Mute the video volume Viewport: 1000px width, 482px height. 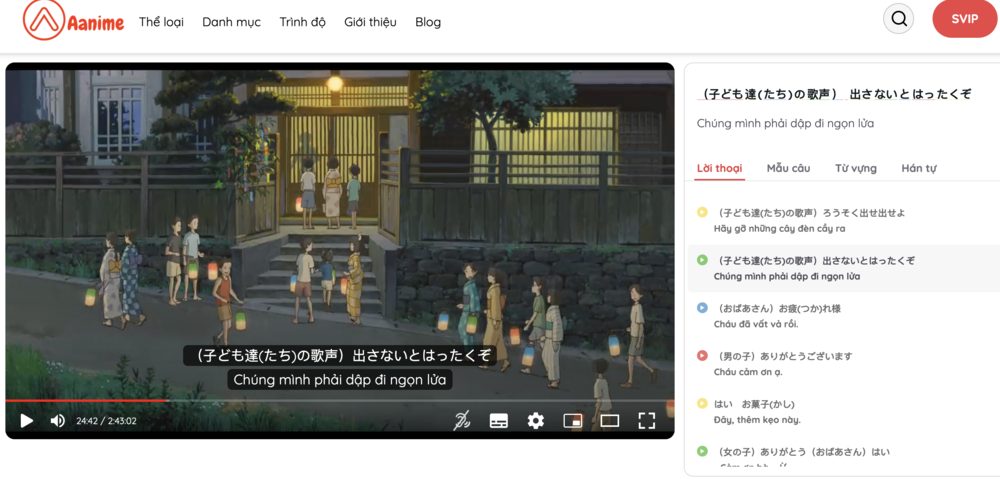click(x=57, y=421)
